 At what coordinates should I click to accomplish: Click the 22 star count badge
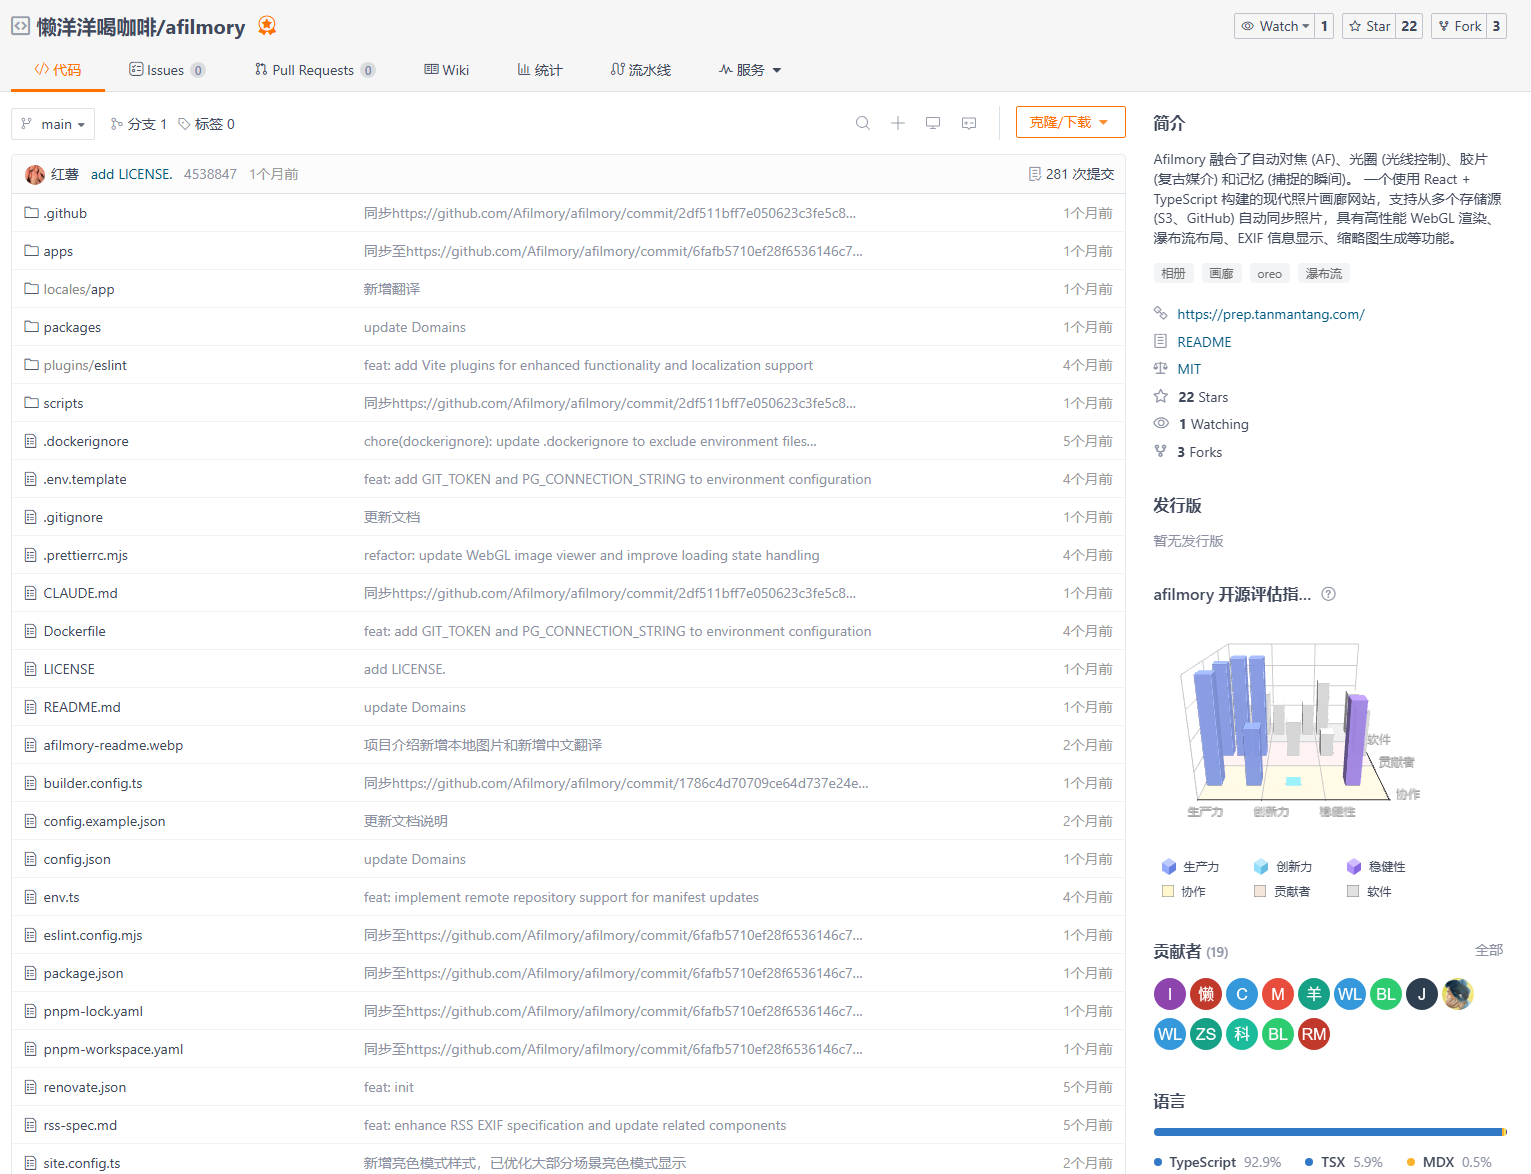click(1409, 26)
